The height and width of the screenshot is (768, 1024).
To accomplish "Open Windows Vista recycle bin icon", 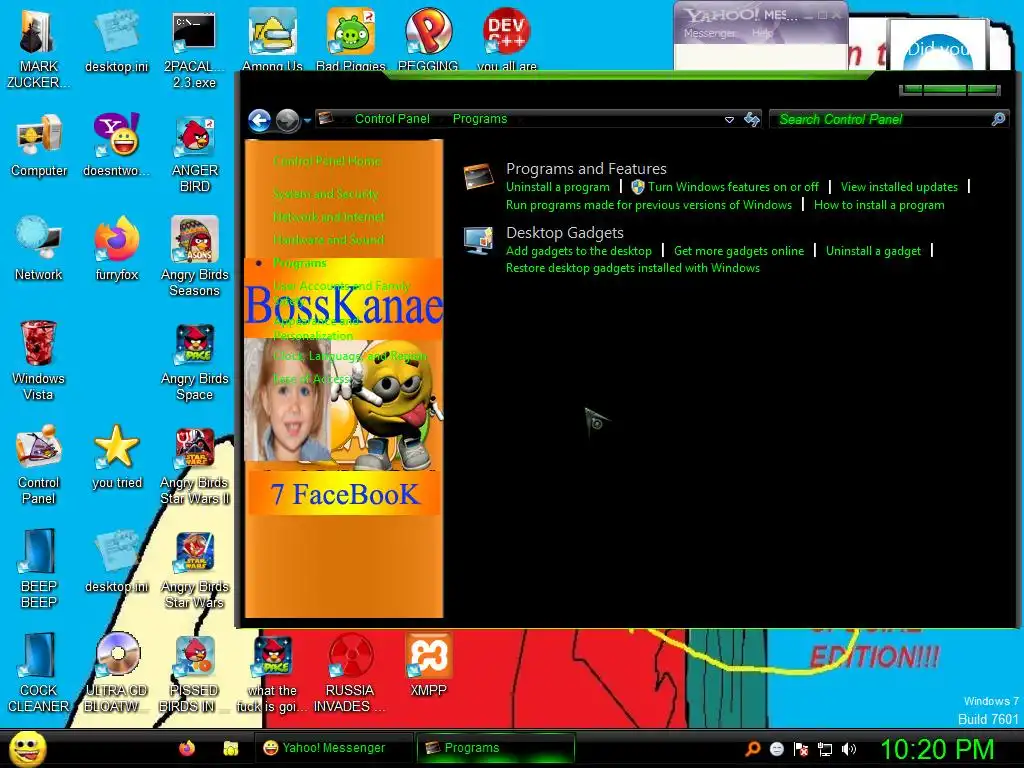I will coord(38,360).
